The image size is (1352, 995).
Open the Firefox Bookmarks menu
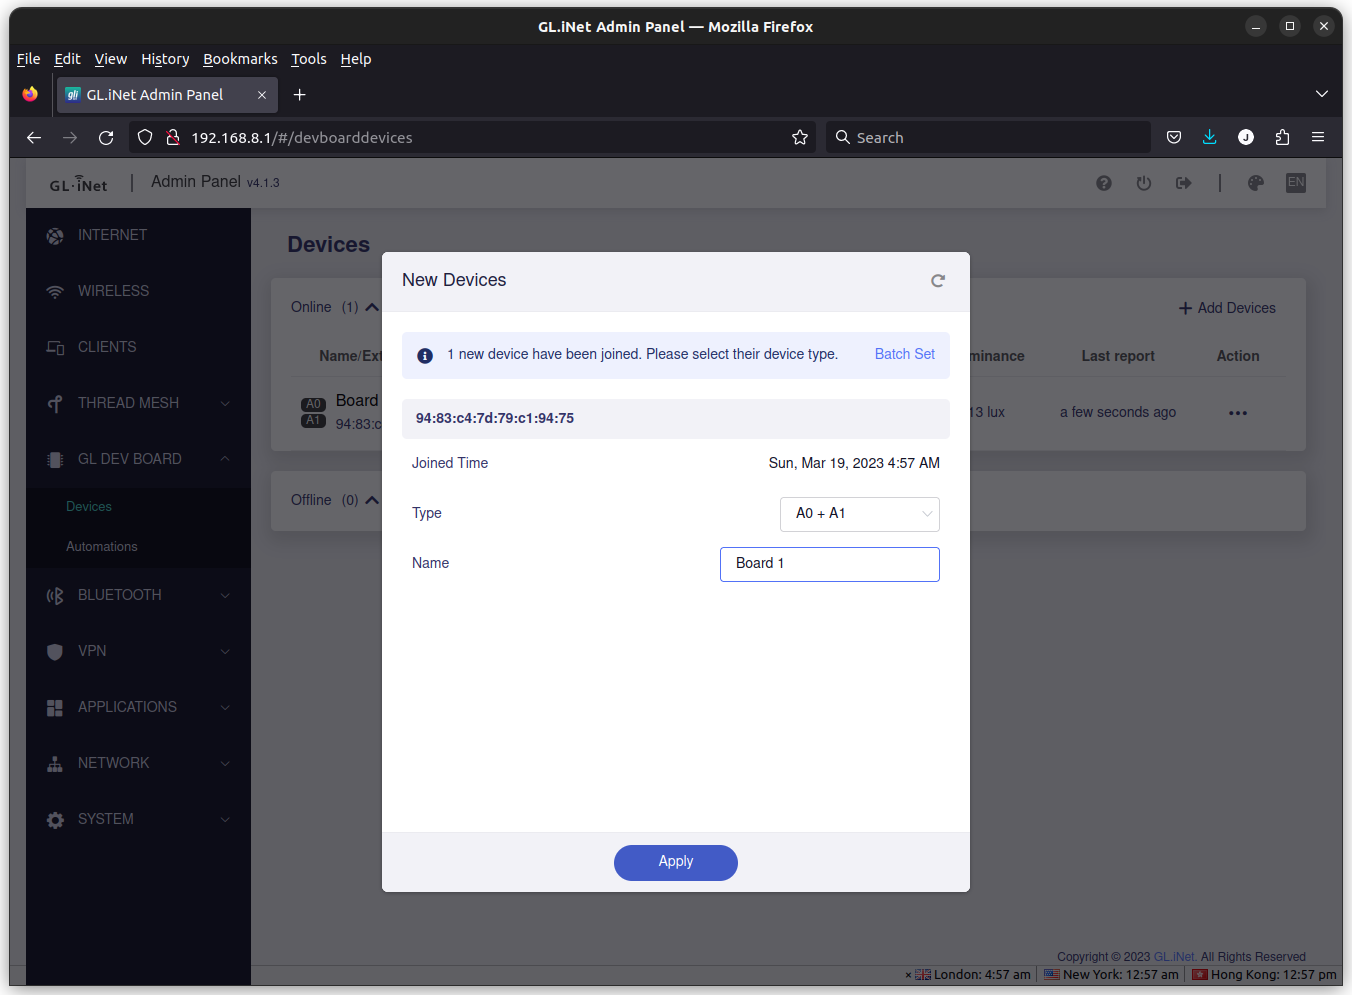240,59
